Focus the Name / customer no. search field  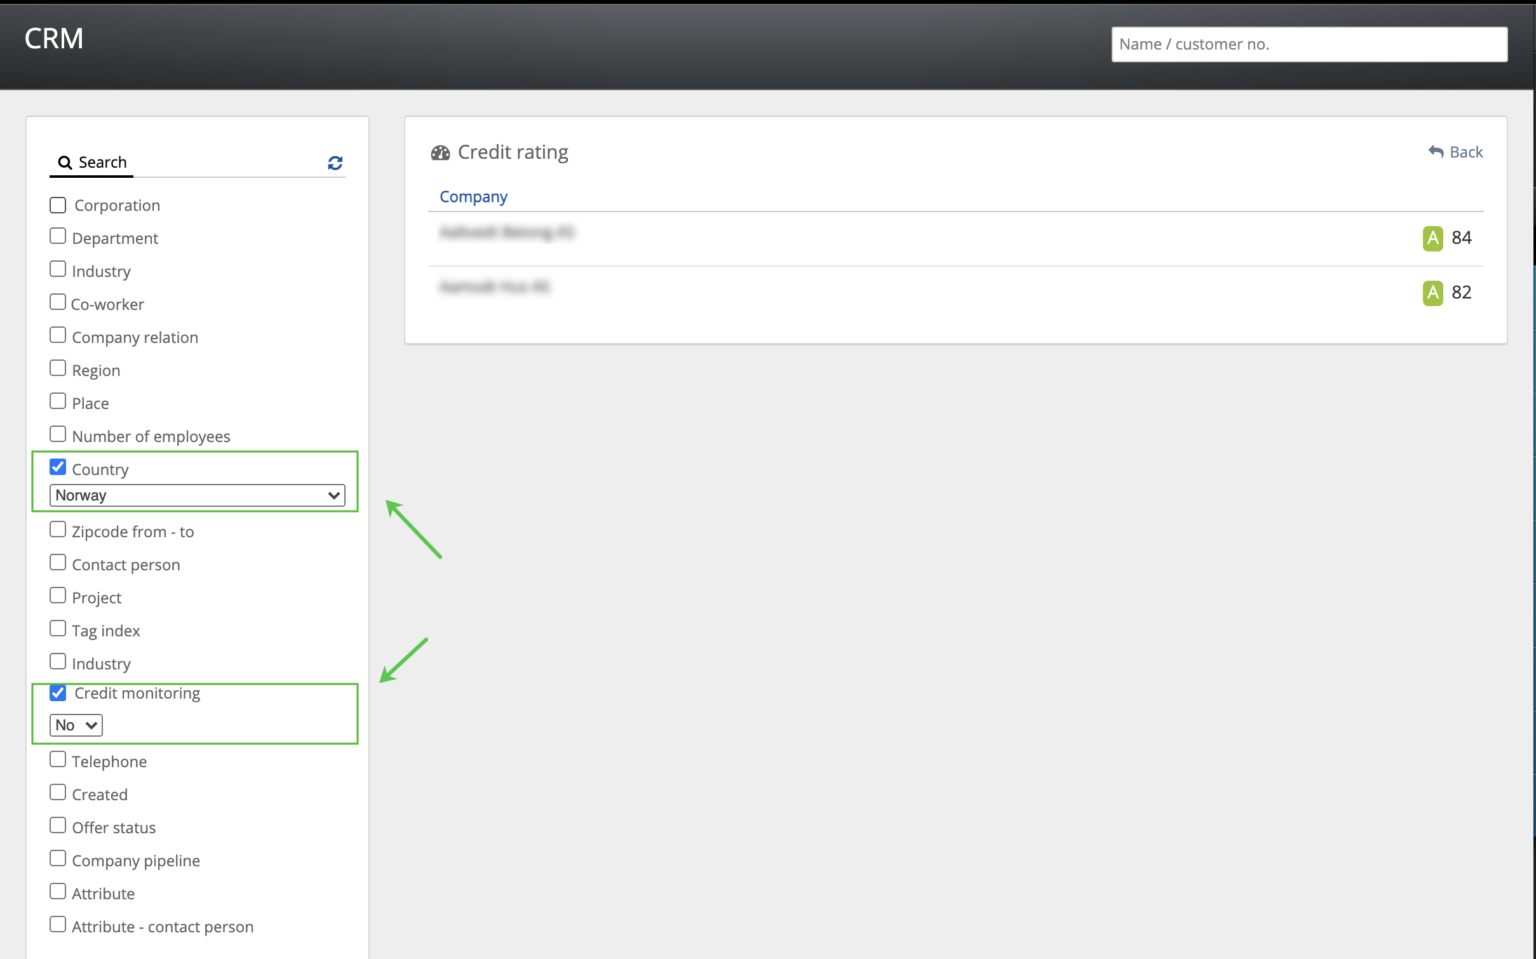pyautogui.click(x=1308, y=44)
